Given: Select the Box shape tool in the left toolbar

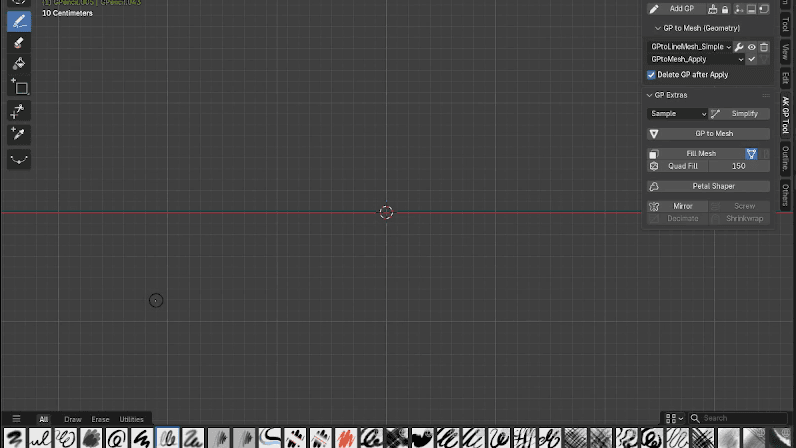Looking at the screenshot, I should point(19,88).
